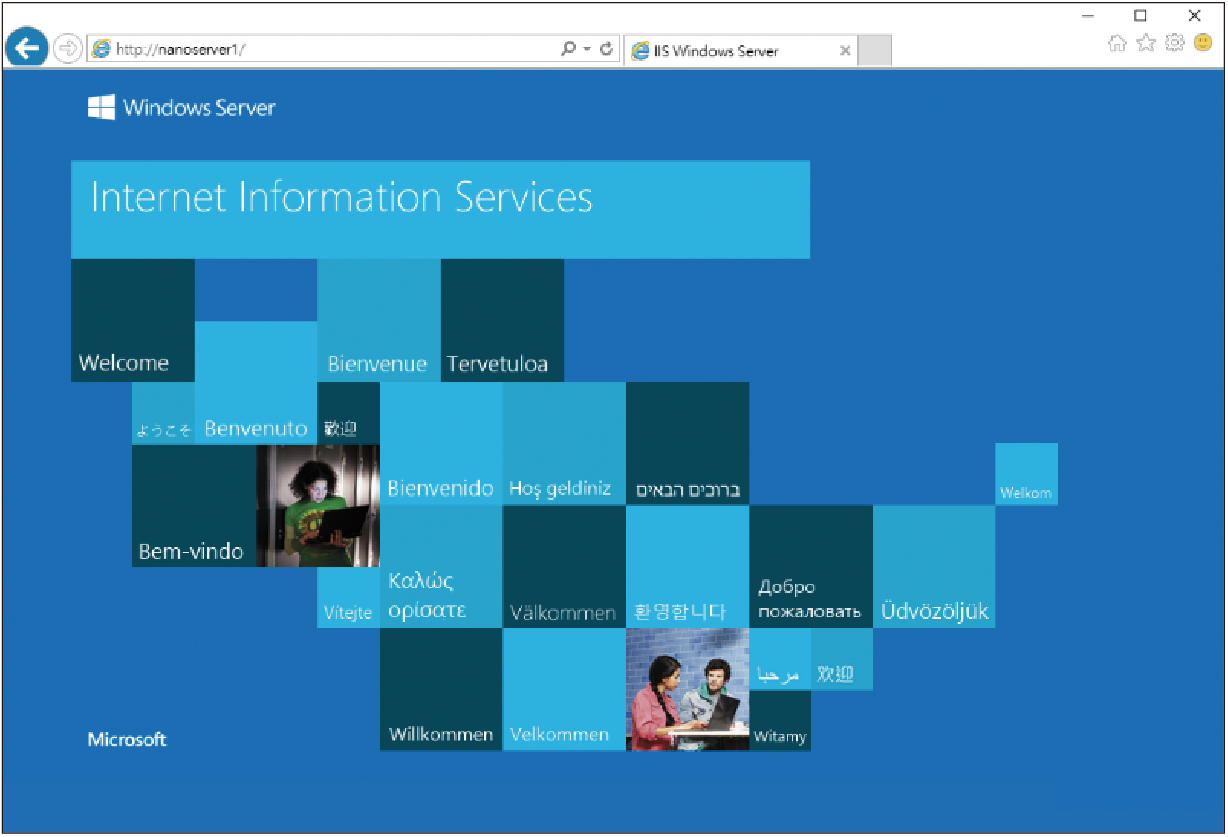Click the Bem-vindo tile
Viewport: 1228px width, 837px height.
tap(193, 506)
